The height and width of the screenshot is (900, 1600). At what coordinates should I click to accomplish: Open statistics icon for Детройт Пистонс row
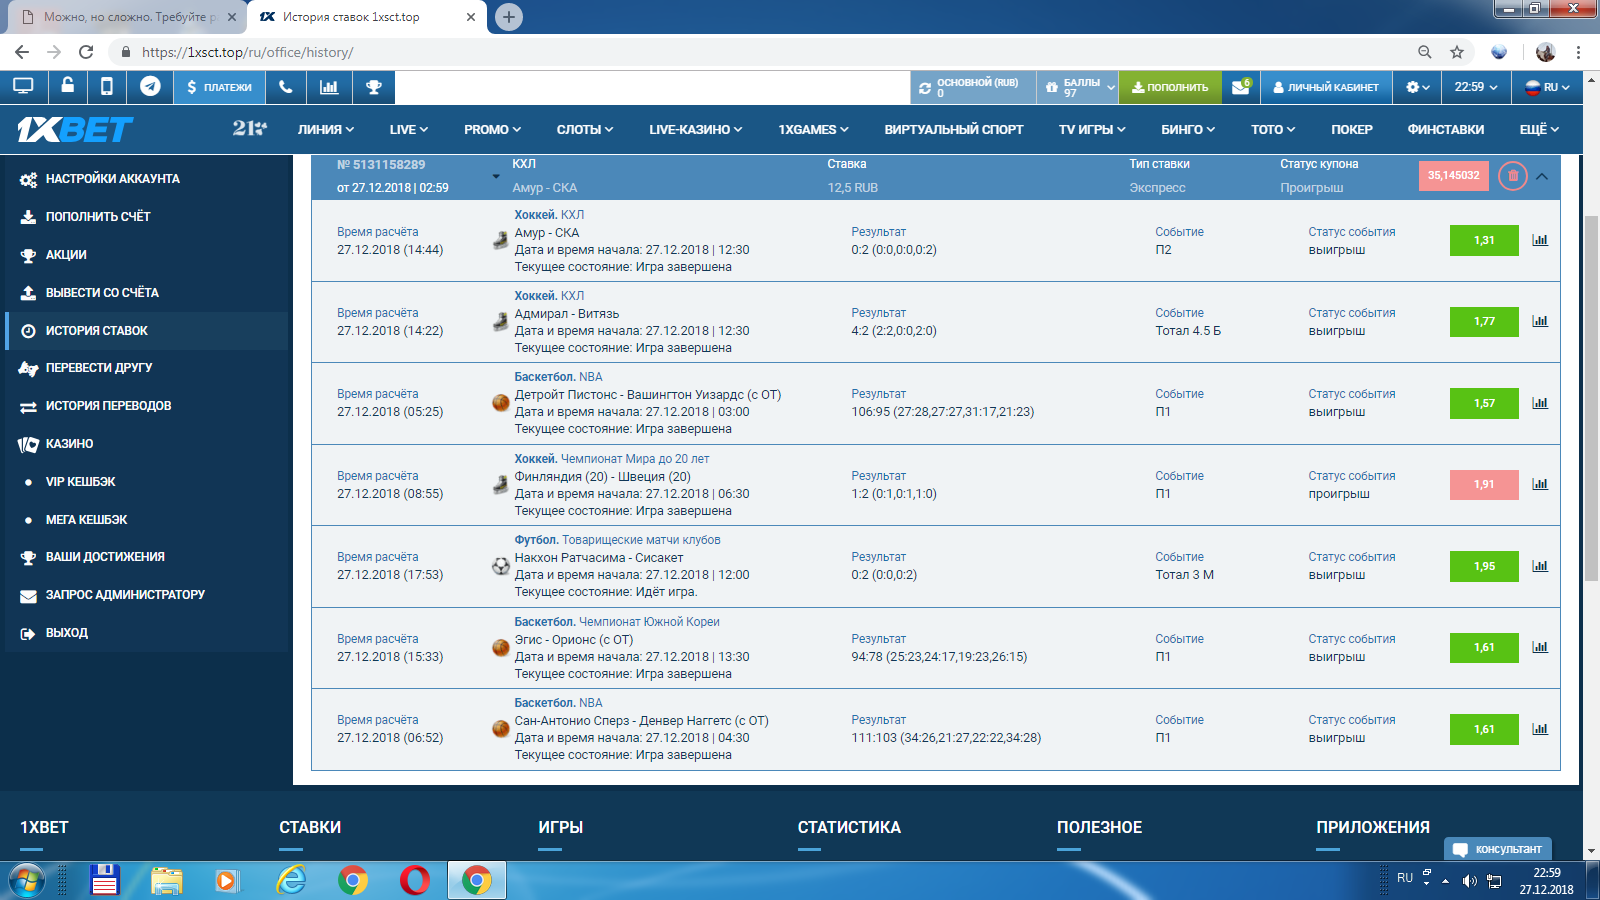pyautogui.click(x=1540, y=403)
